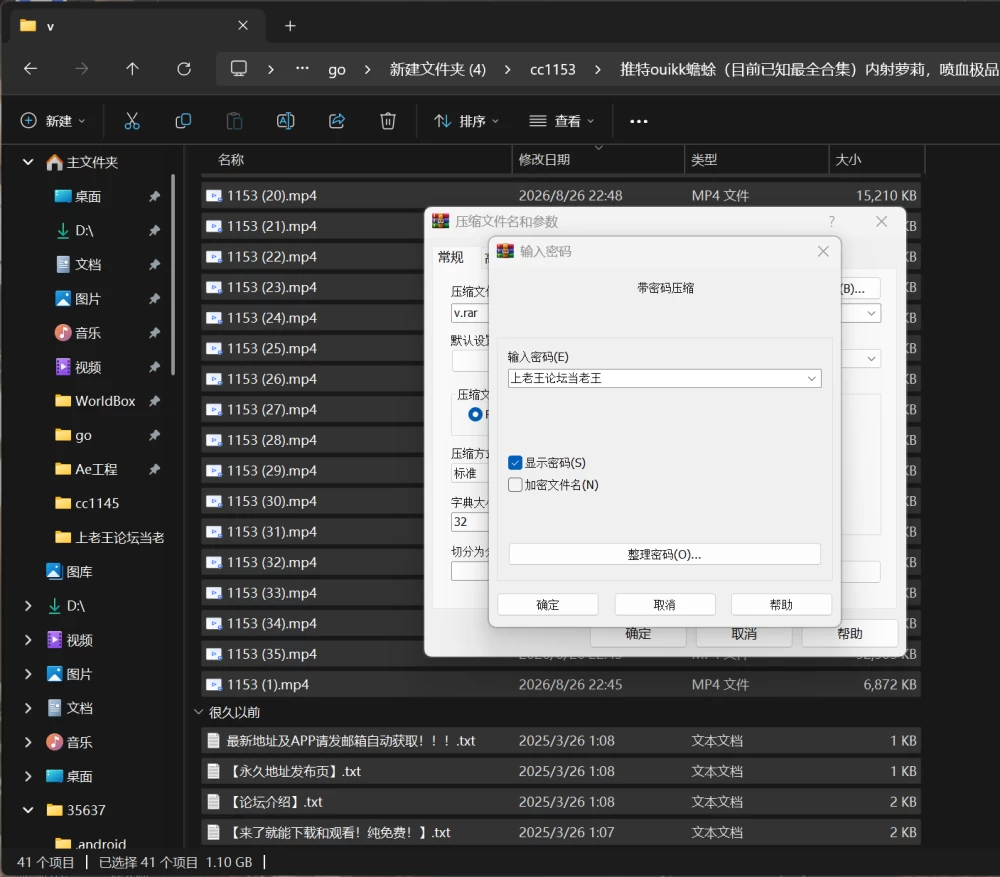The width and height of the screenshot is (1000, 877).
Task: Enable the 加密文件名(N) checkbox
Action: [515, 485]
